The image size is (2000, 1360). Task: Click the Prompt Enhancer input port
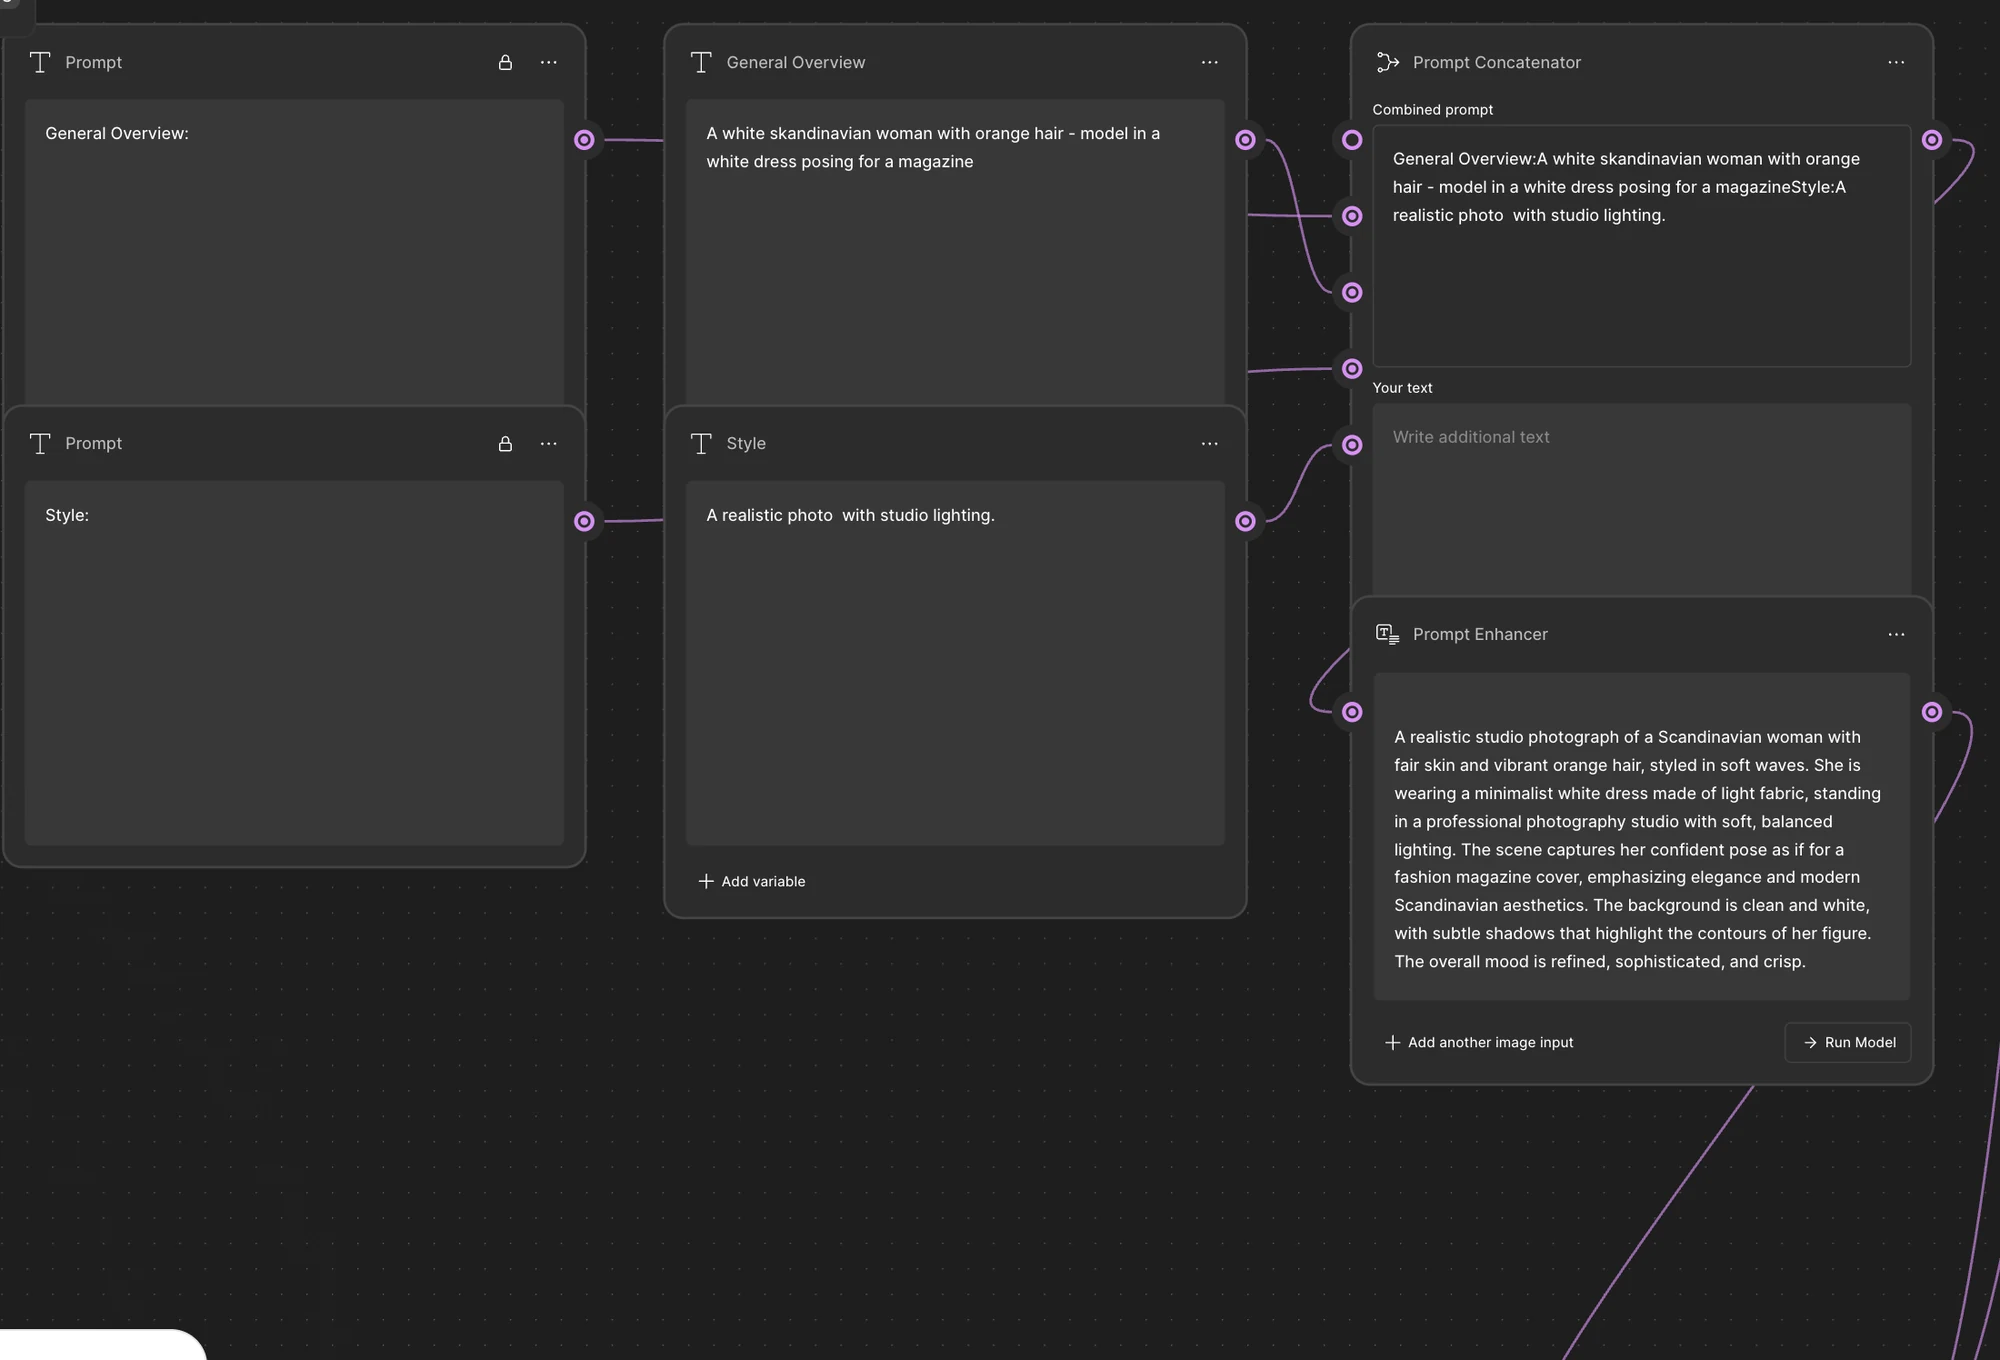(1352, 712)
